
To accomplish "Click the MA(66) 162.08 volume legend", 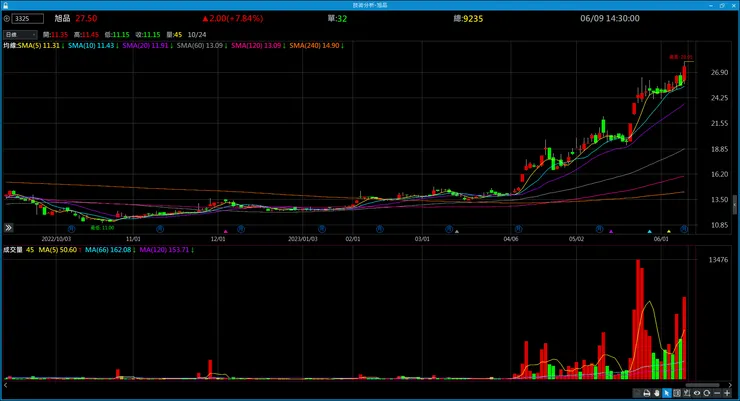I will 110,250.
